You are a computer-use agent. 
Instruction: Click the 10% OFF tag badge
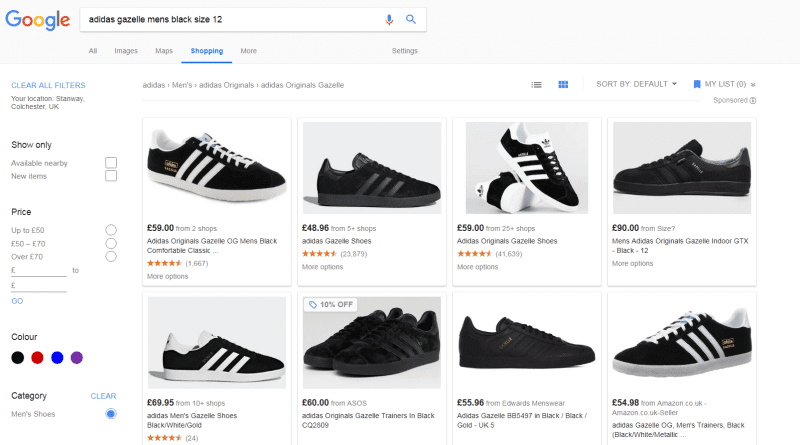coord(331,305)
